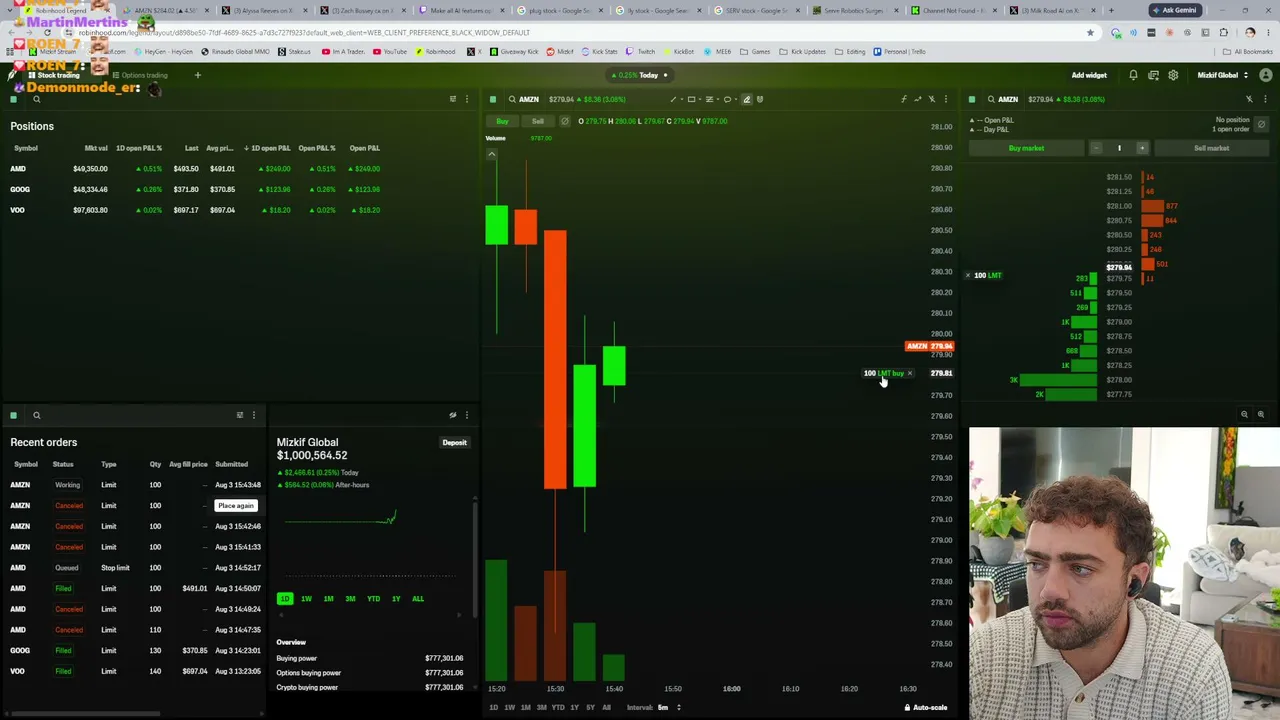Image resolution: width=1280 pixels, height=720 pixels.
Task: Click the layout icon next to the bell
Action: click(x=1153, y=75)
